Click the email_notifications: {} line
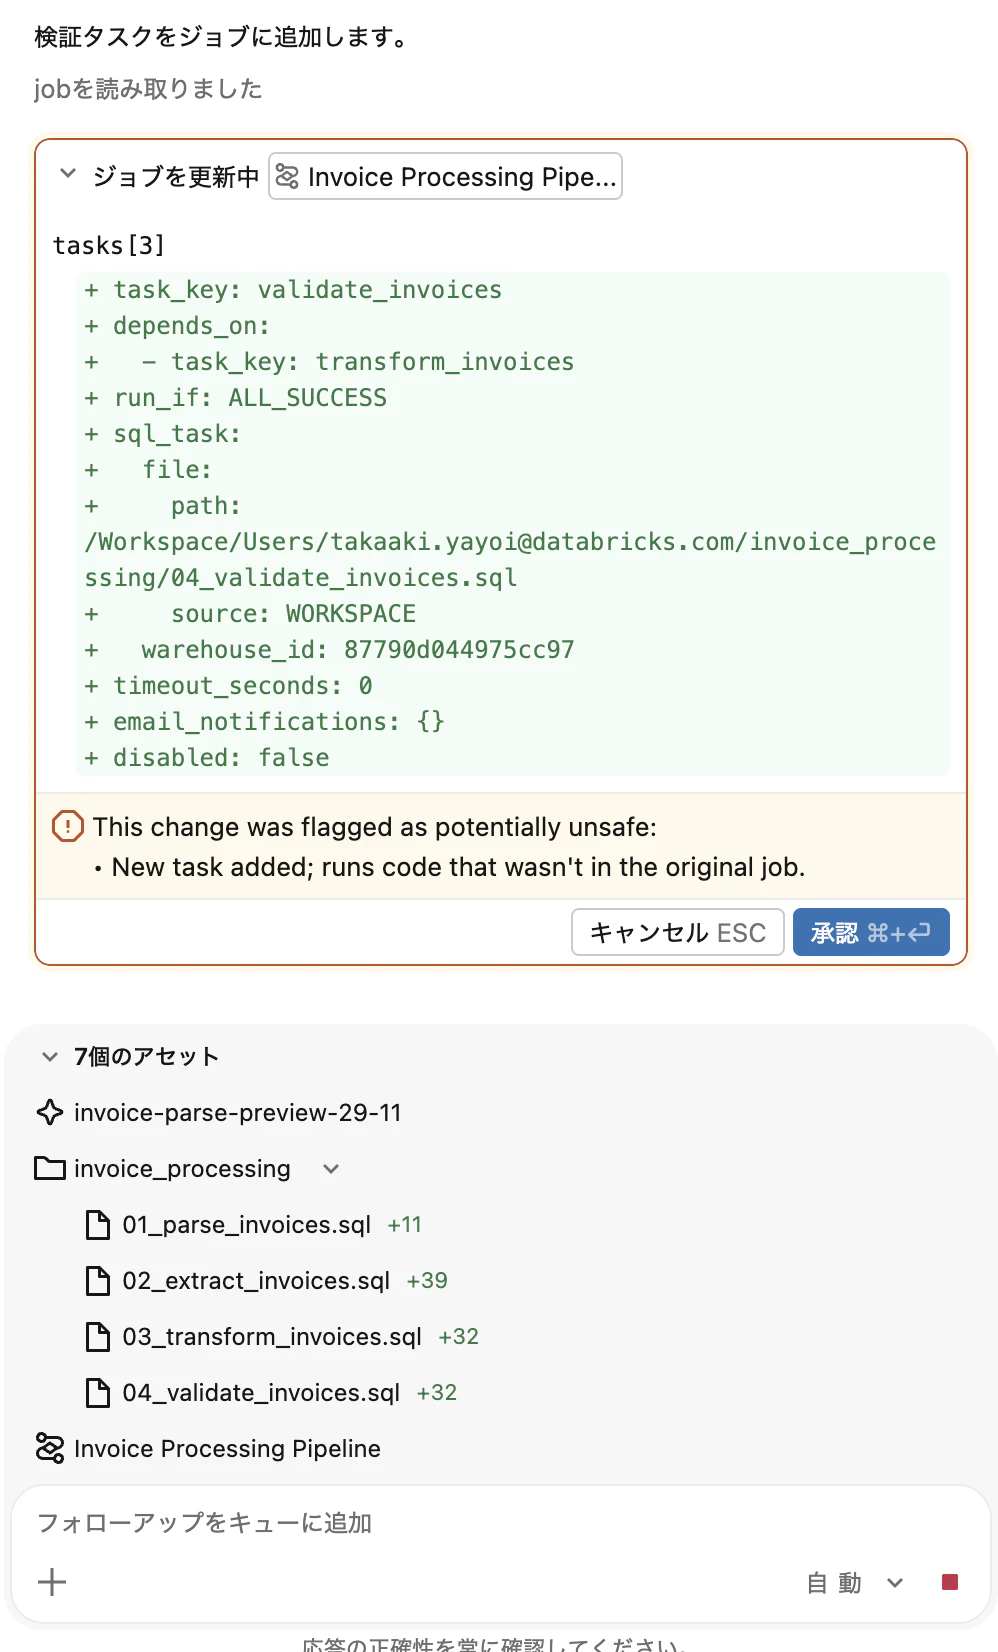 click(265, 721)
